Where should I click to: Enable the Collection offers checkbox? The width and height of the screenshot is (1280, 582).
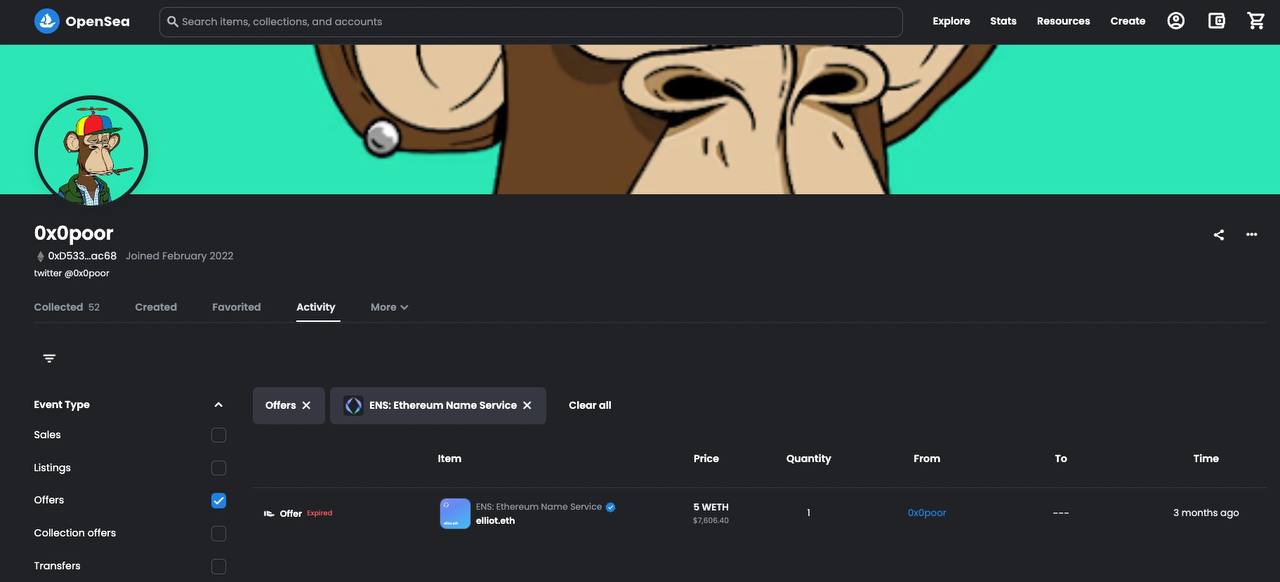click(x=219, y=533)
